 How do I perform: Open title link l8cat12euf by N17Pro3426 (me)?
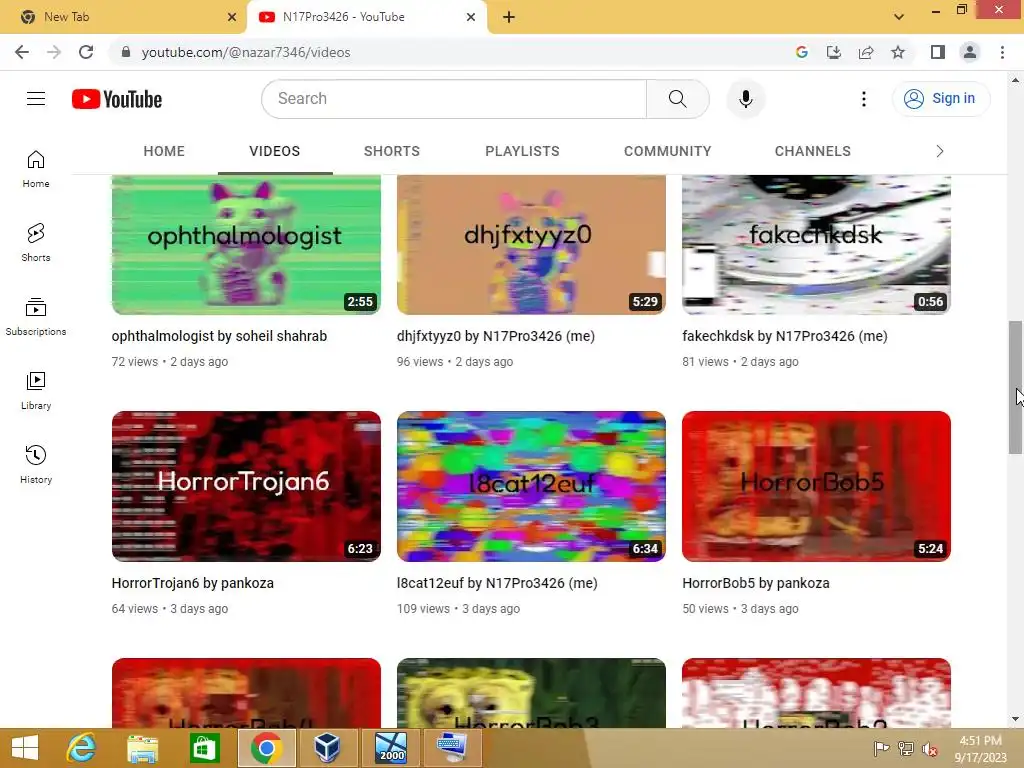497,583
